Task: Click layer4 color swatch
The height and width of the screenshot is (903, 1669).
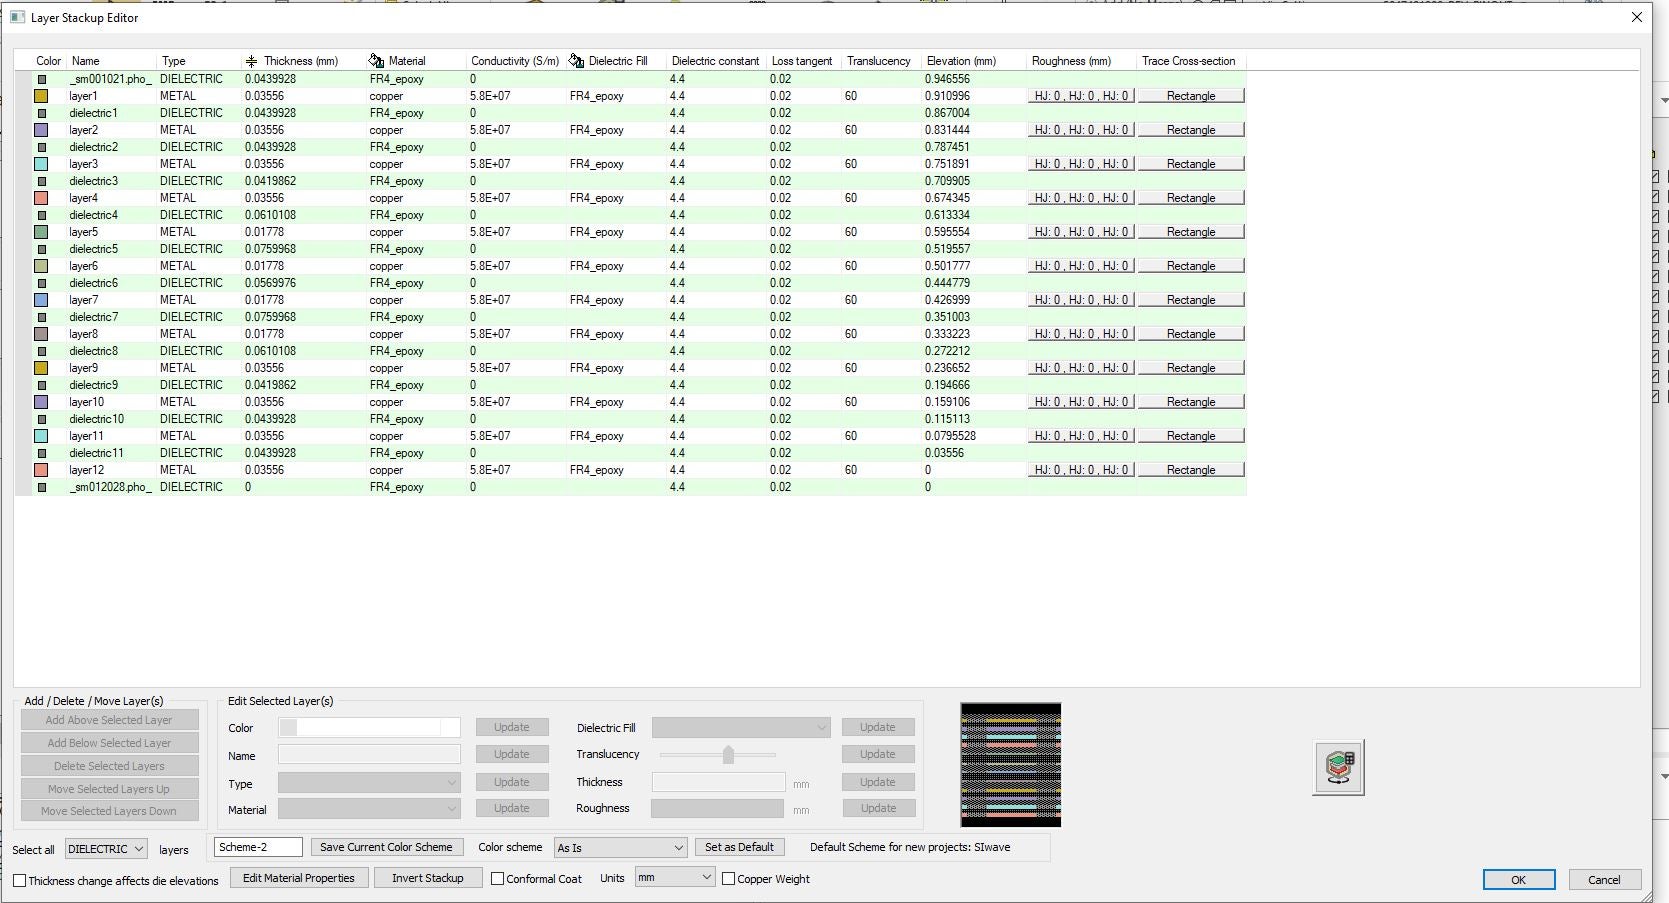Action: (41, 198)
